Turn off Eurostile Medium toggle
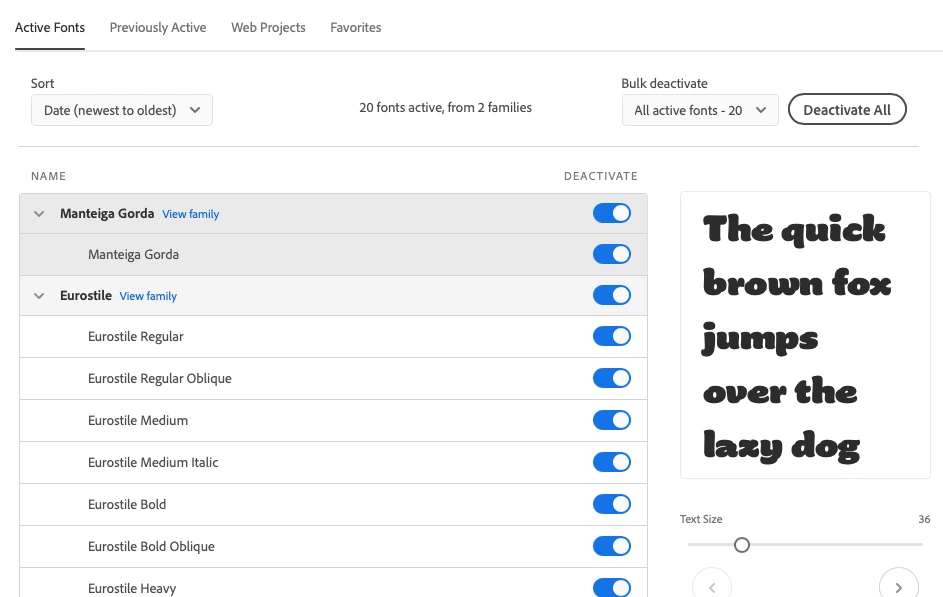943x597 pixels. 612,420
